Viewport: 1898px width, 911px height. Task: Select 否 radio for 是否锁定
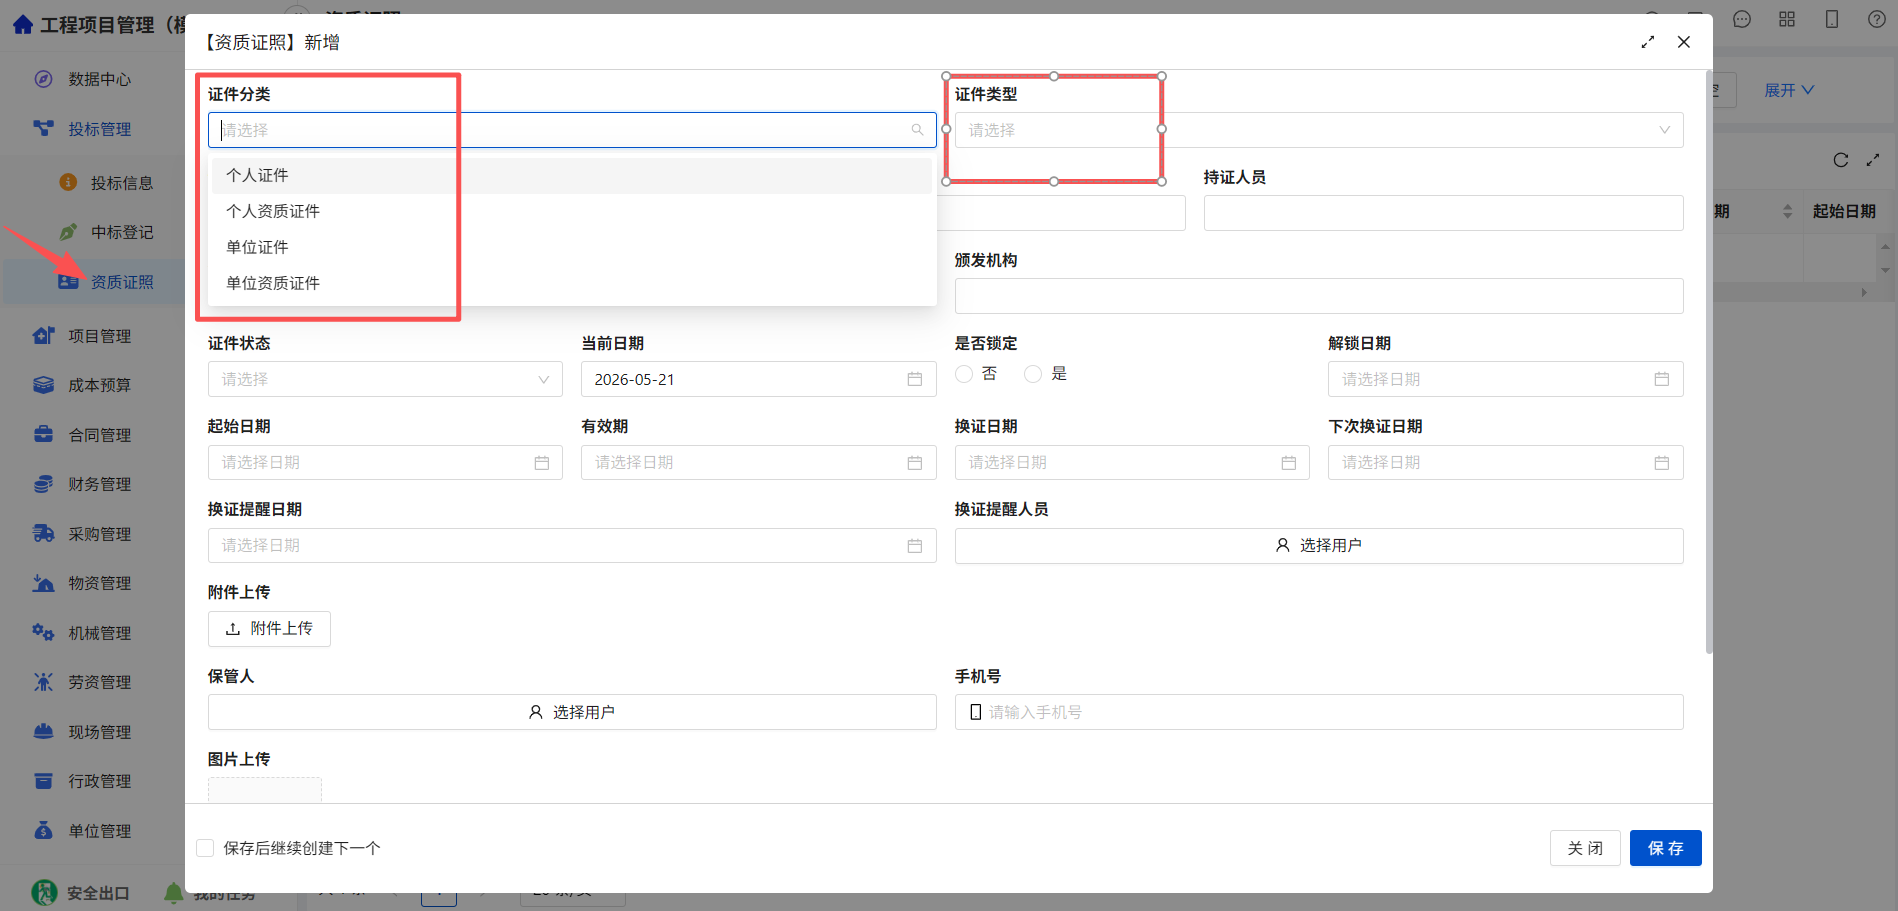[964, 373]
